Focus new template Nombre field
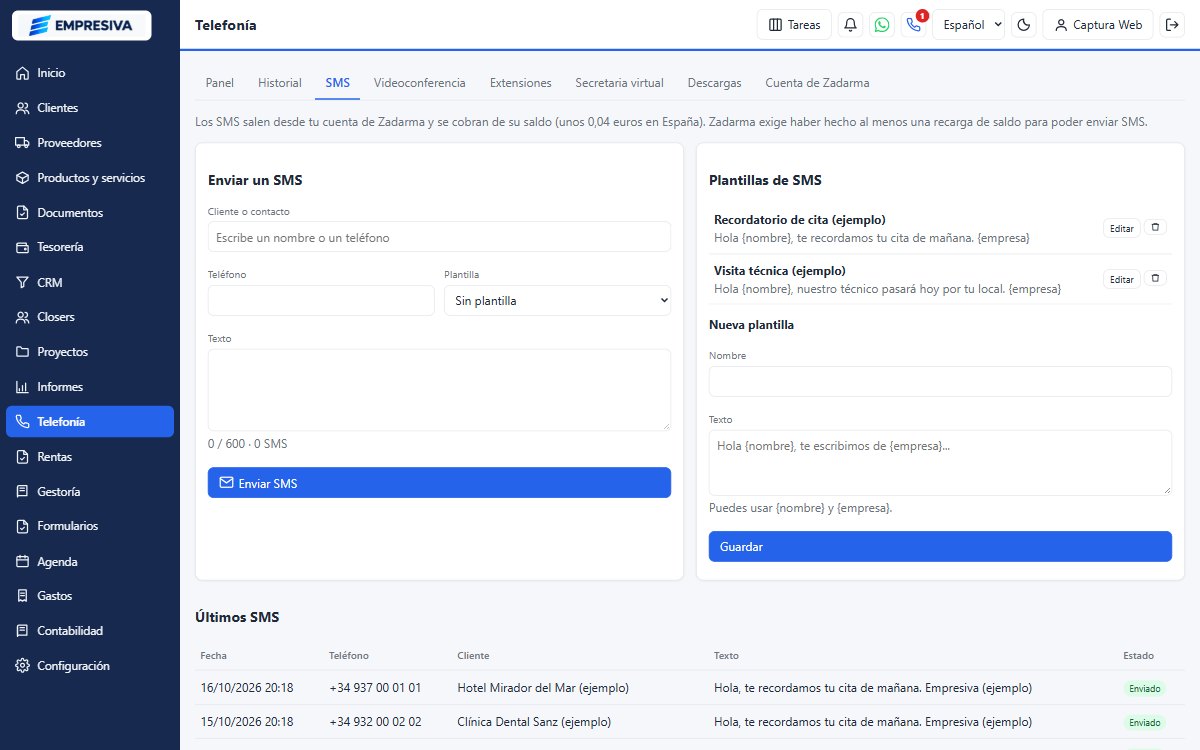Screen dimensions: 1200x750 [940, 381]
